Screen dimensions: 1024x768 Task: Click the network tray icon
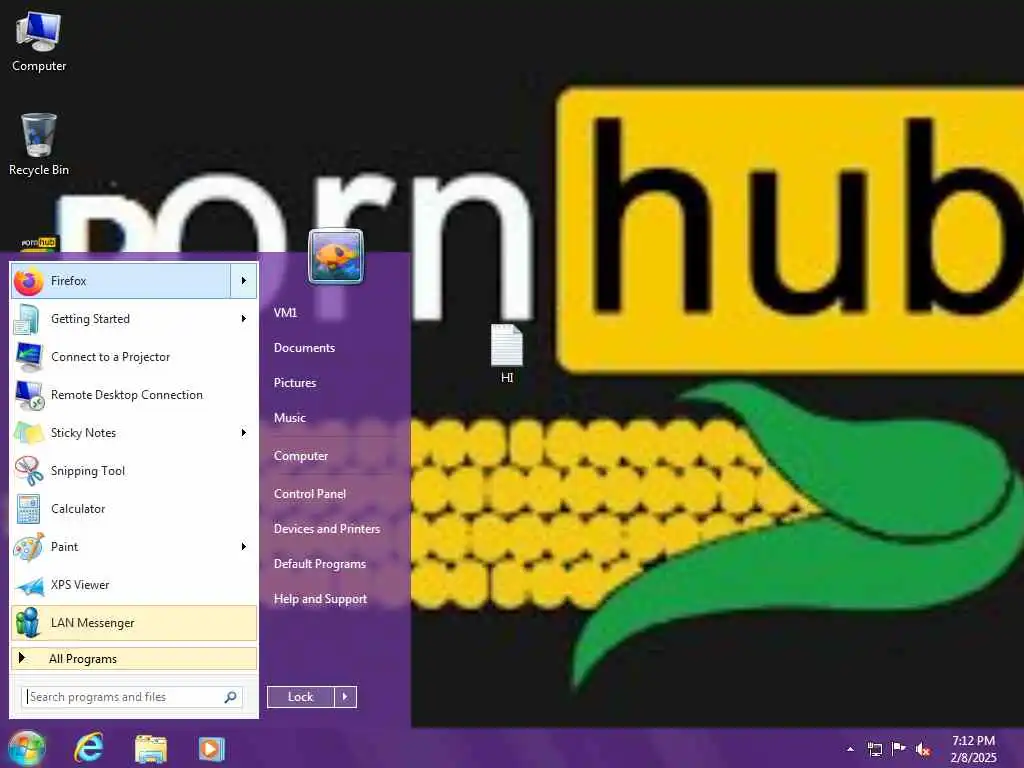(874, 749)
